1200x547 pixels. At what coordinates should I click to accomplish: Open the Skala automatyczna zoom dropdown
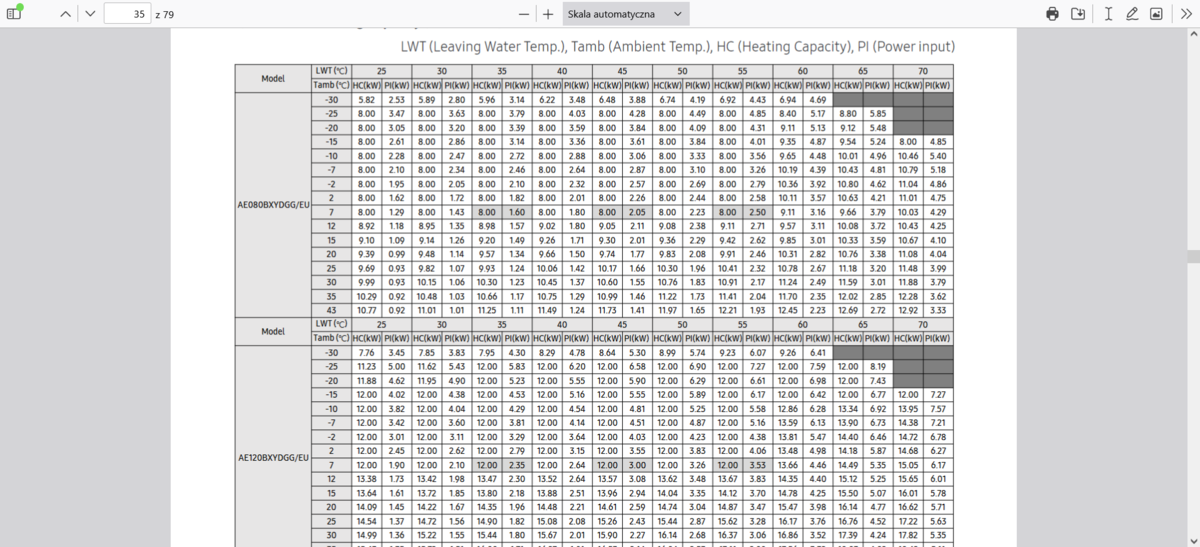pyautogui.click(x=625, y=14)
